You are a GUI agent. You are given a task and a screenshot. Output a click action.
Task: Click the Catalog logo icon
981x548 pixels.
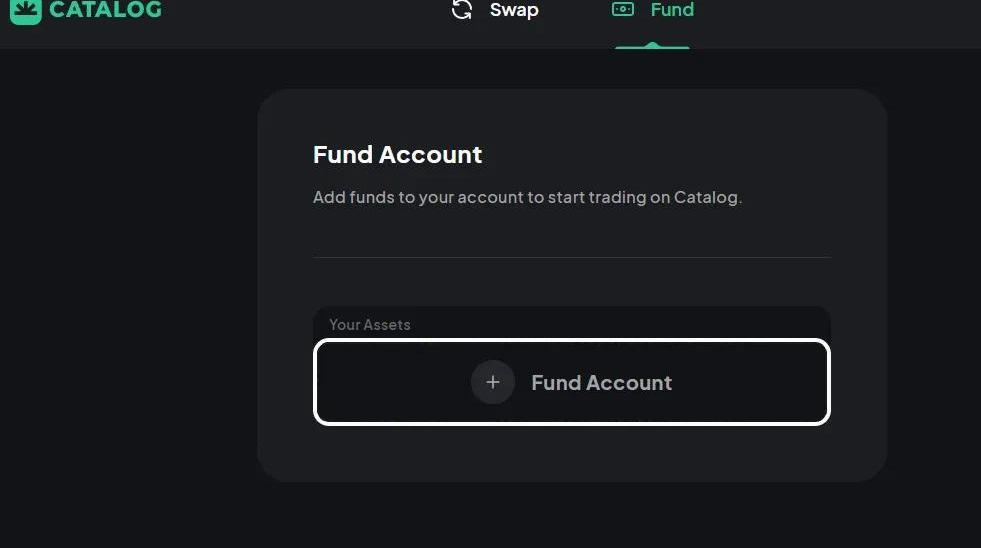(25, 10)
